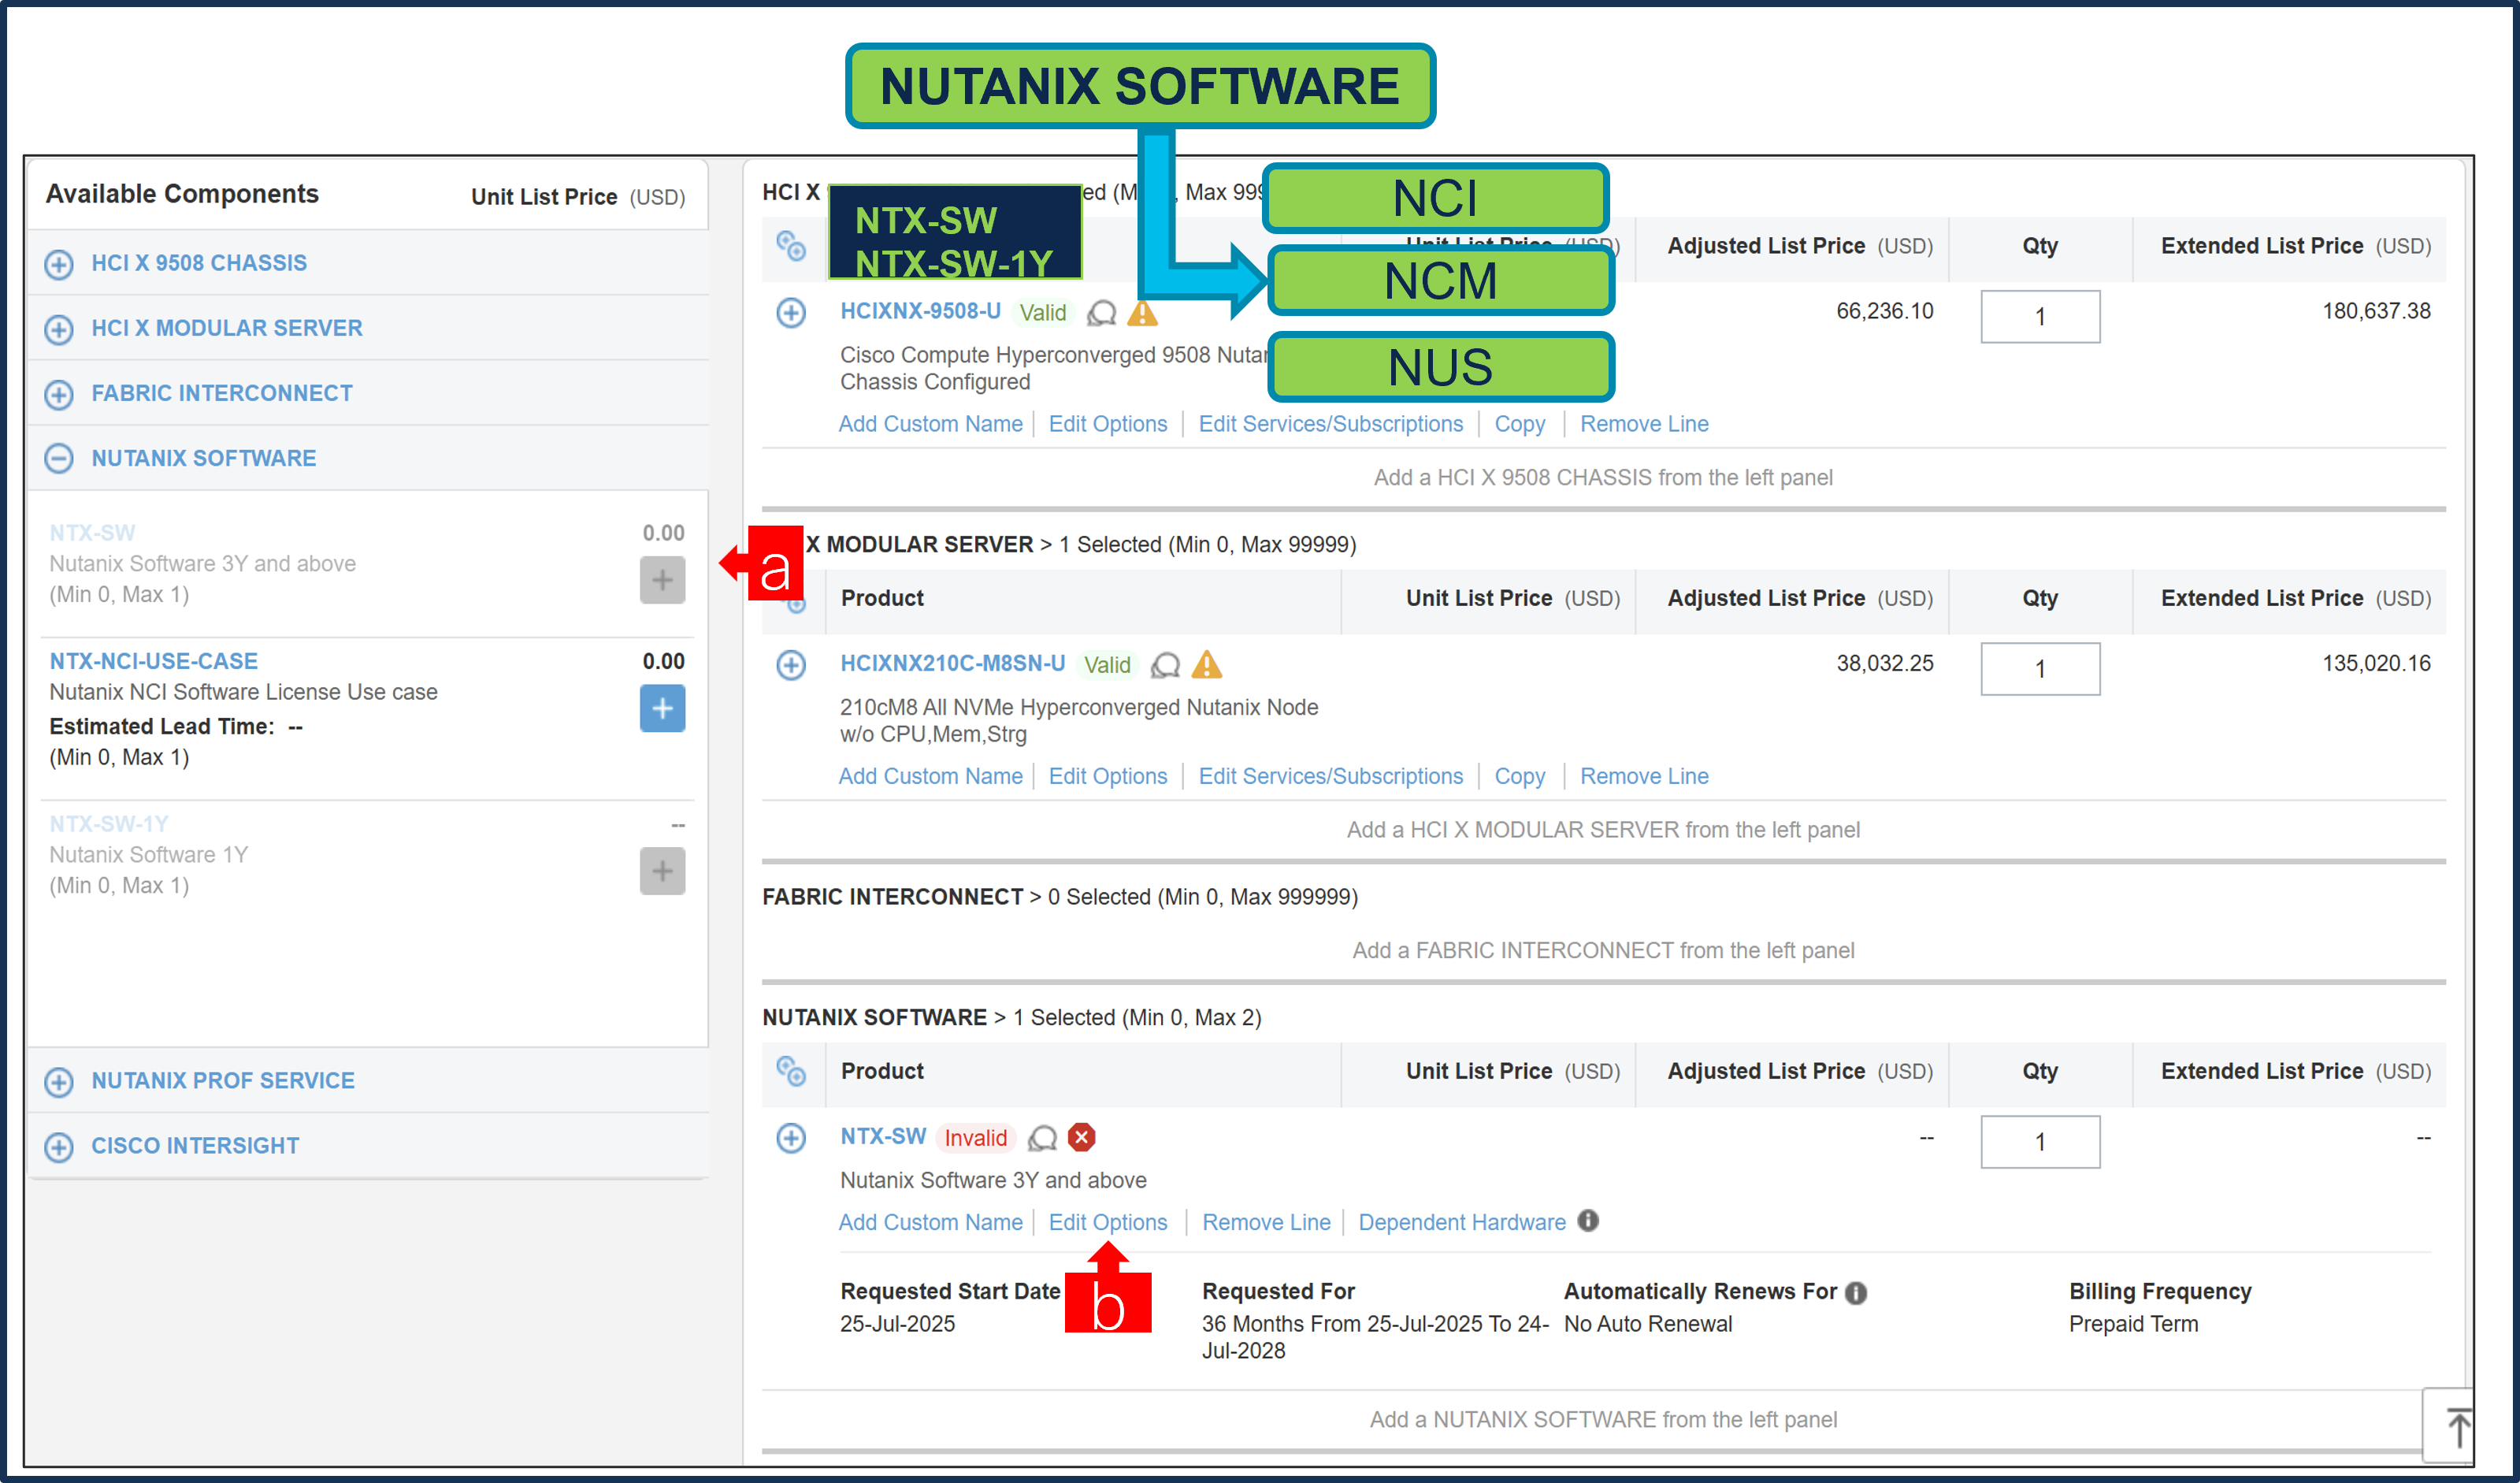Expand the NUTANIX PROF SERVICE category
The image size is (2520, 1483).
tap(58, 1081)
